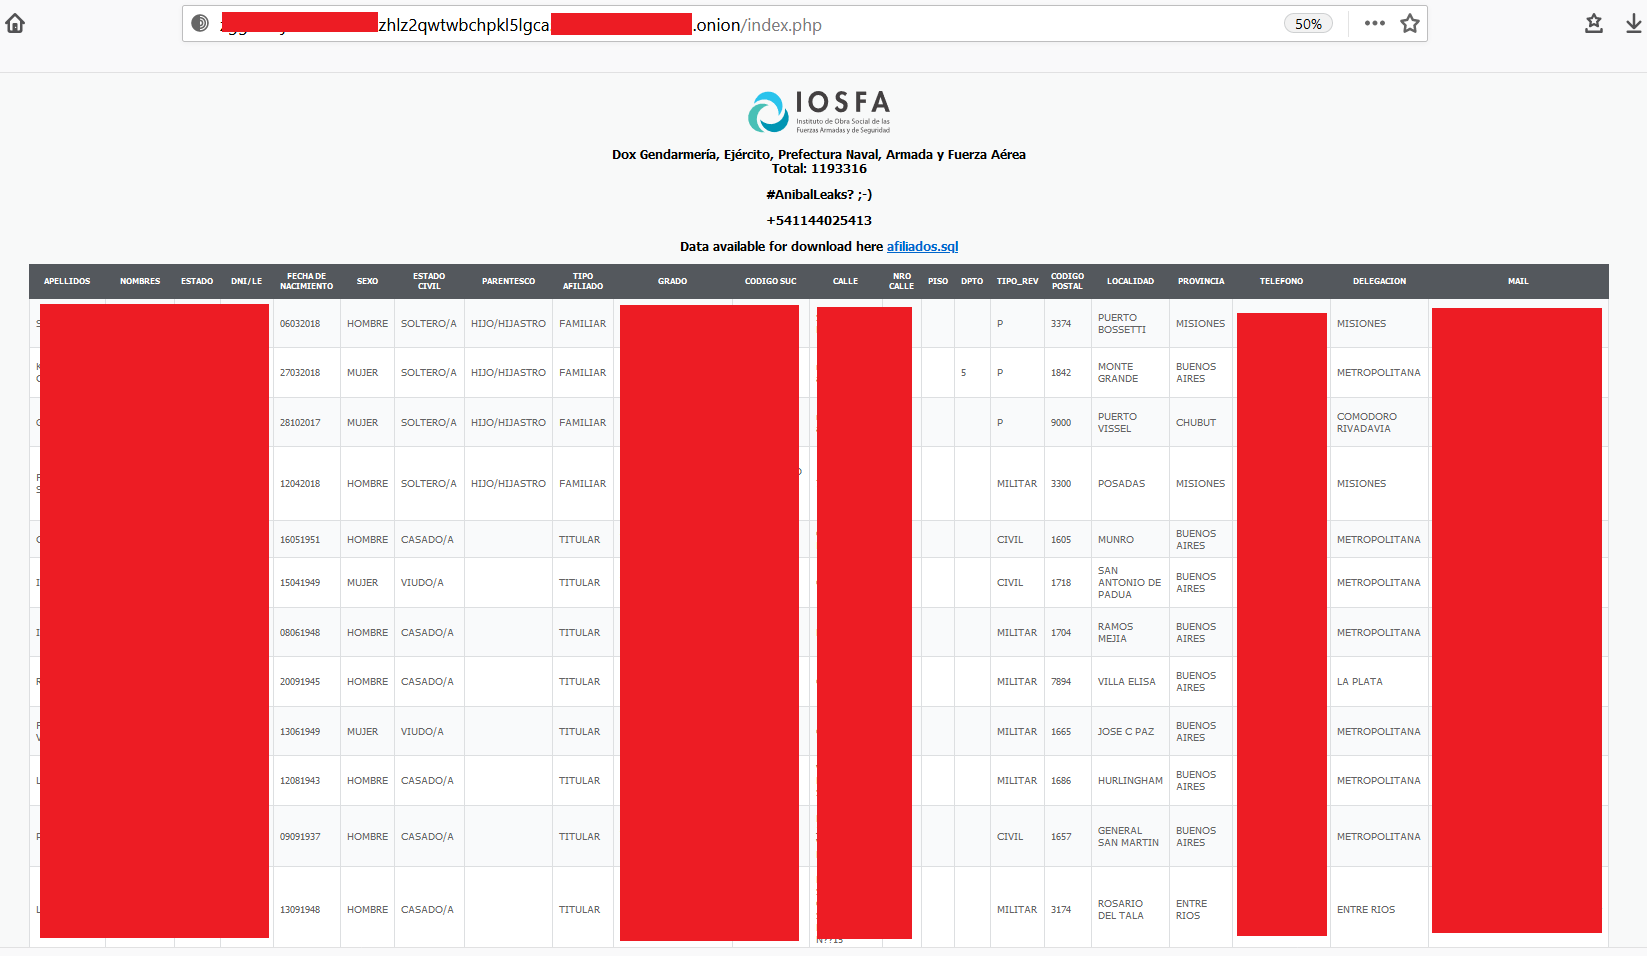The height and width of the screenshot is (956, 1647).
Task: Click the NOMBRES column header
Action: coord(140,281)
